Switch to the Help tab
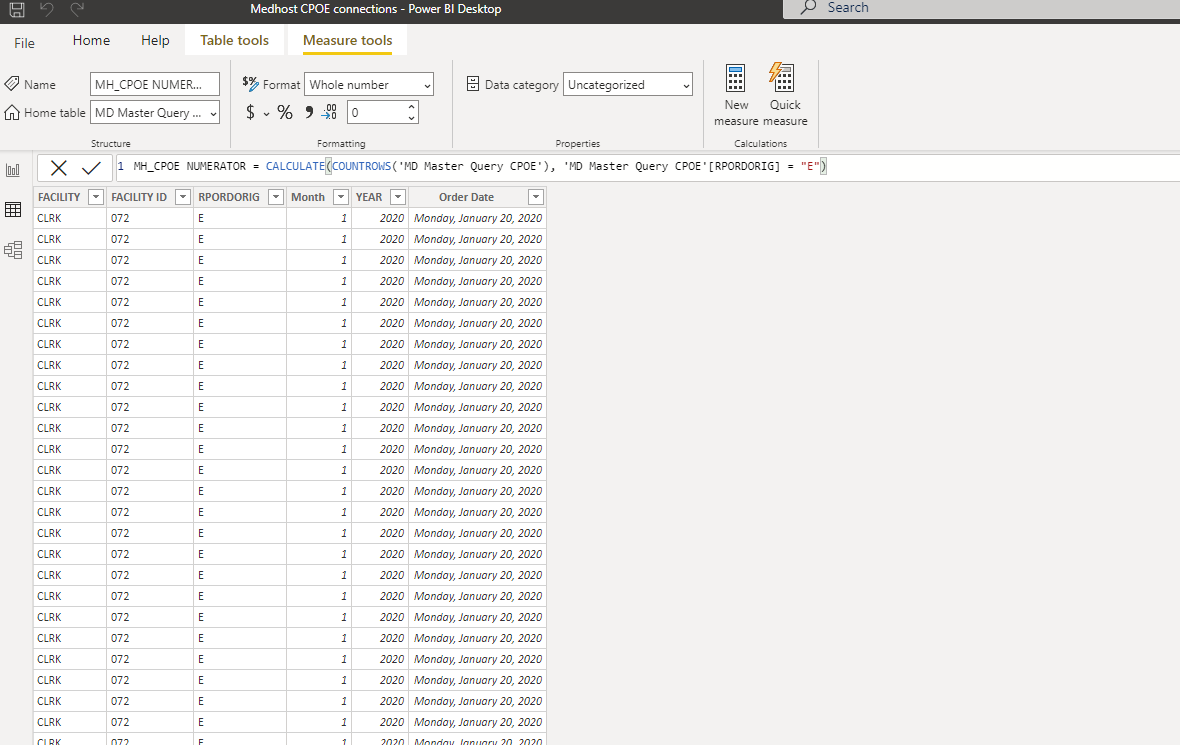The height and width of the screenshot is (745, 1180). coord(155,41)
